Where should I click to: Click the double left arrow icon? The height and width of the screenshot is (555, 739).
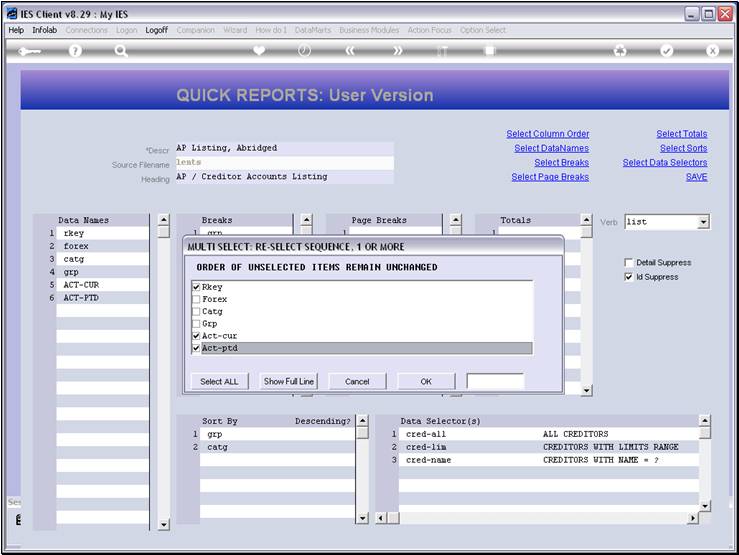pos(350,51)
